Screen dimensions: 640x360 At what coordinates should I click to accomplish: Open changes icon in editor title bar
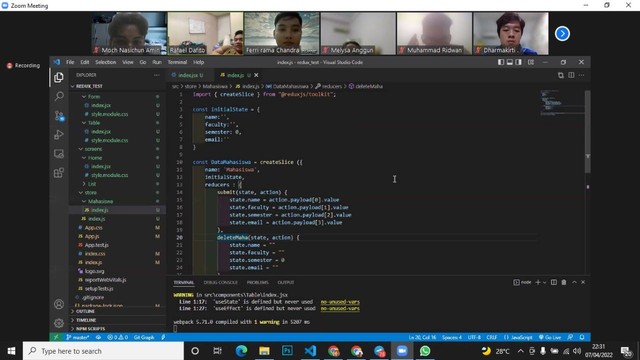[x=561, y=75]
